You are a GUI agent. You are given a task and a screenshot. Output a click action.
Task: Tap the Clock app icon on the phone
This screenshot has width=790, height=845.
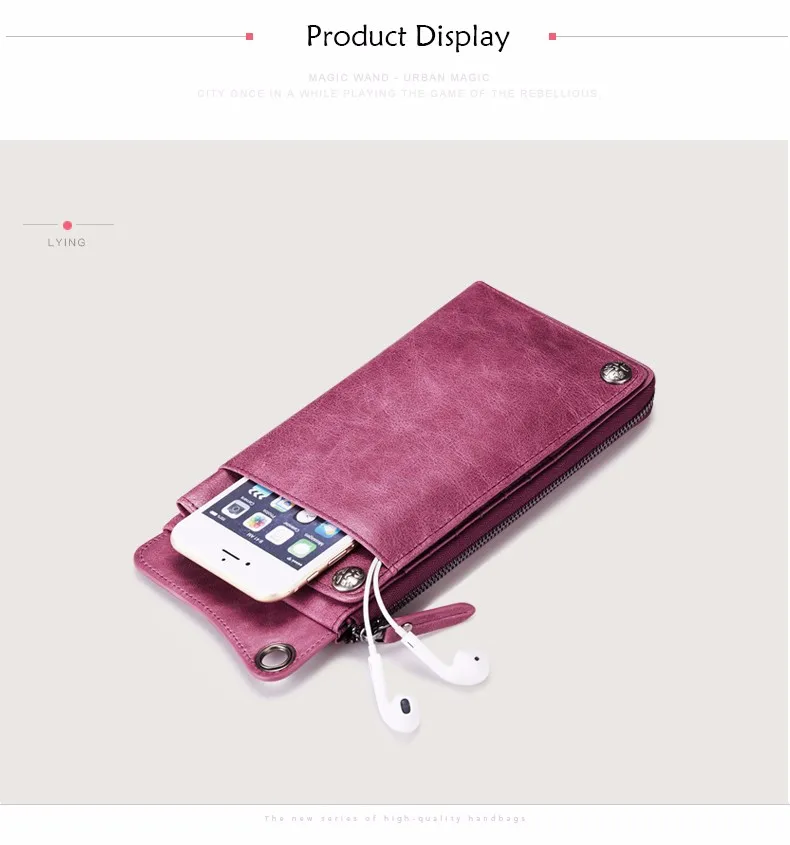(306, 517)
